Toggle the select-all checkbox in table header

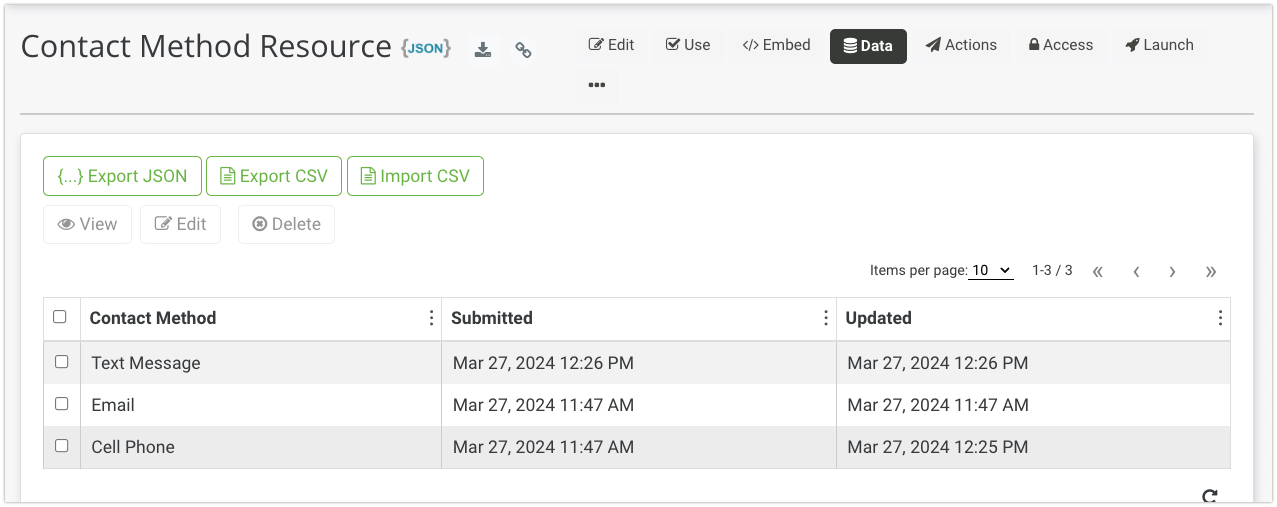click(x=60, y=317)
